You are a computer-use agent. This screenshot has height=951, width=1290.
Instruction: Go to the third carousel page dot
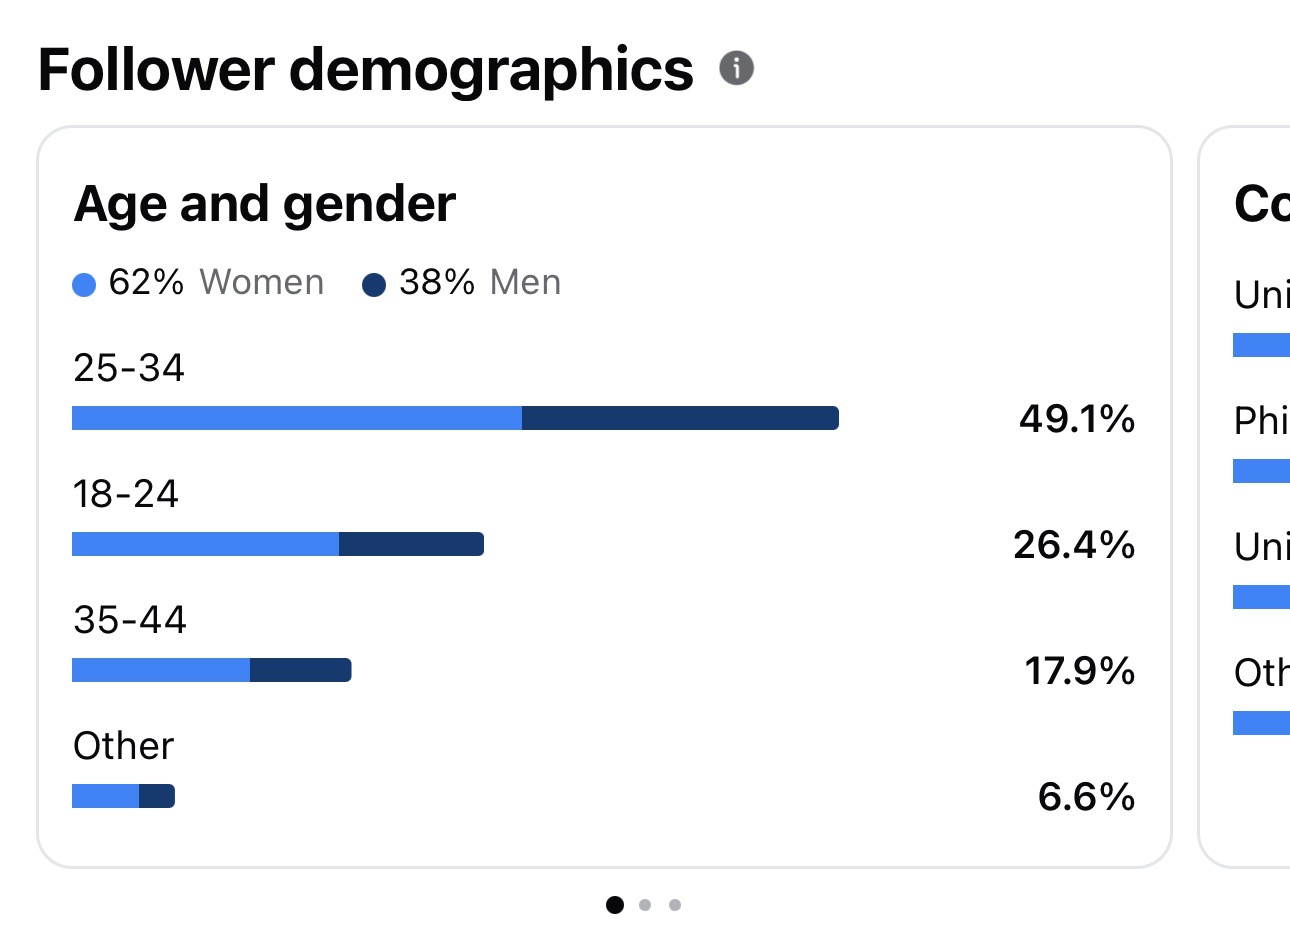(675, 905)
